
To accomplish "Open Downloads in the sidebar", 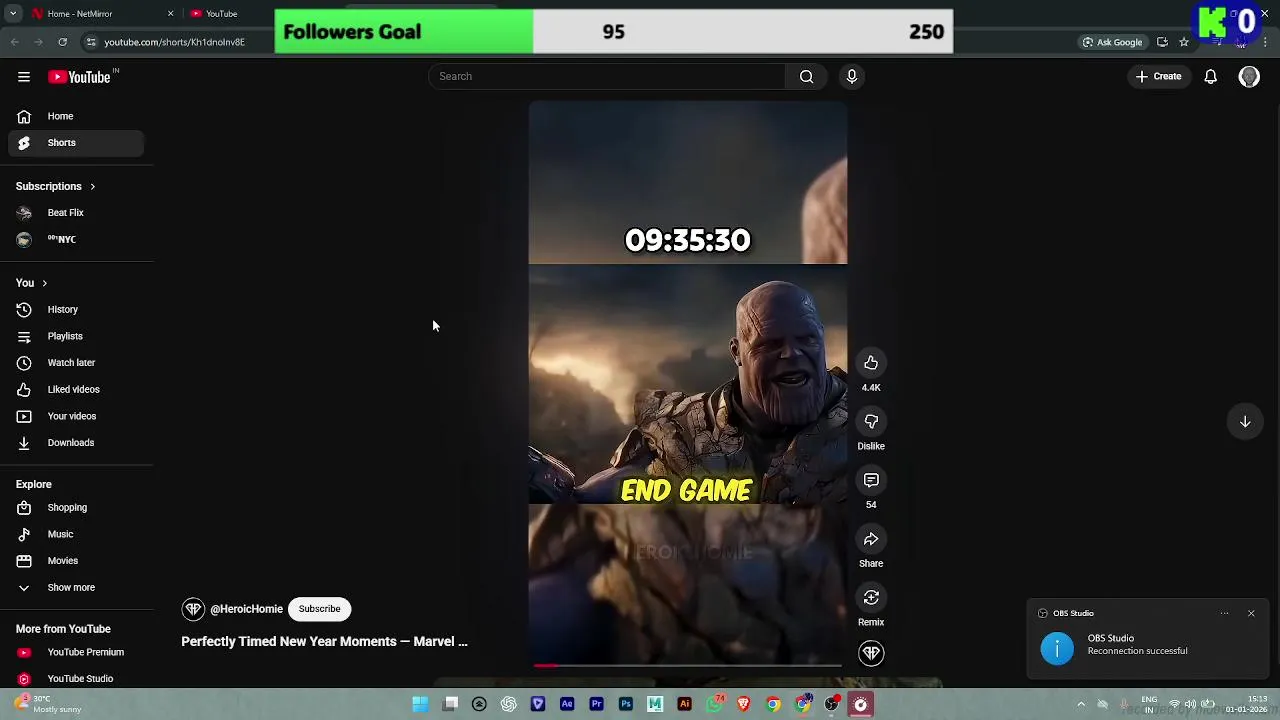I will coord(76,443).
